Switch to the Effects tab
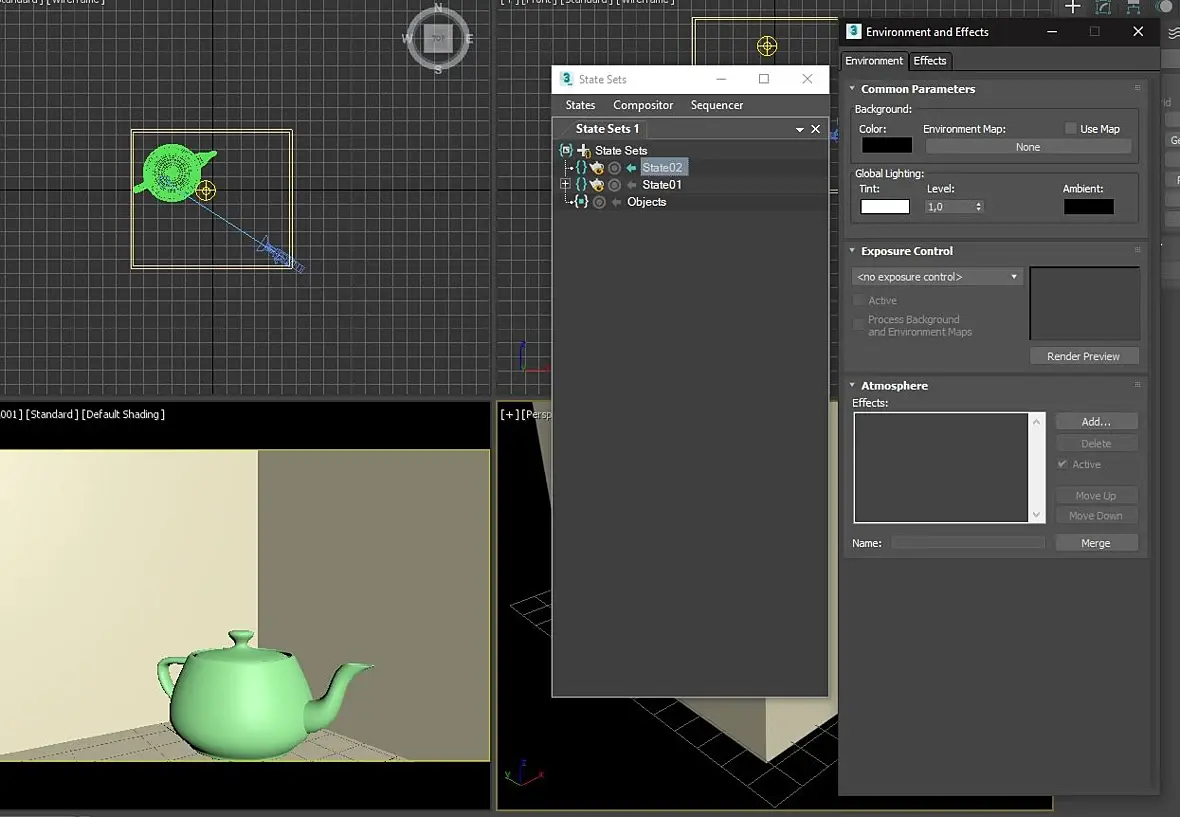The image size is (1180, 817). click(929, 61)
